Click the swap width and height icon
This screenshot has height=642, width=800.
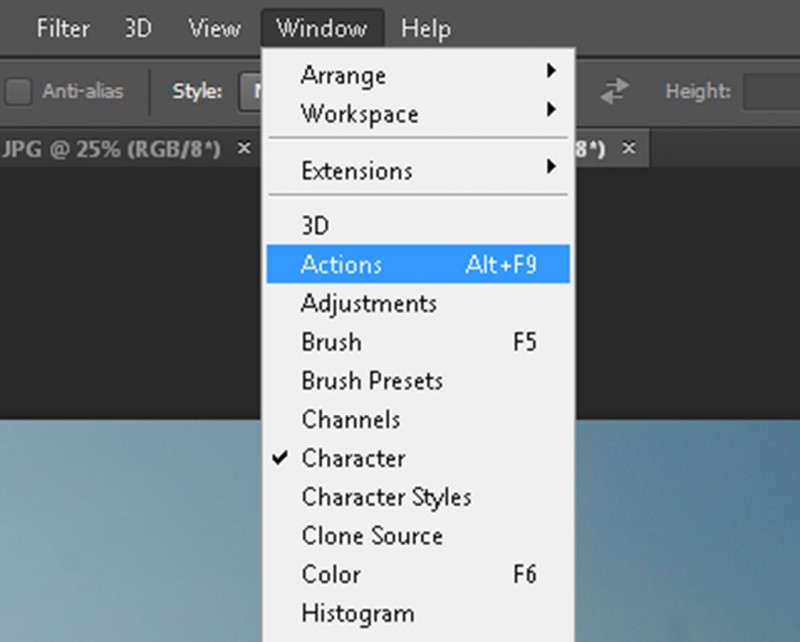612,92
